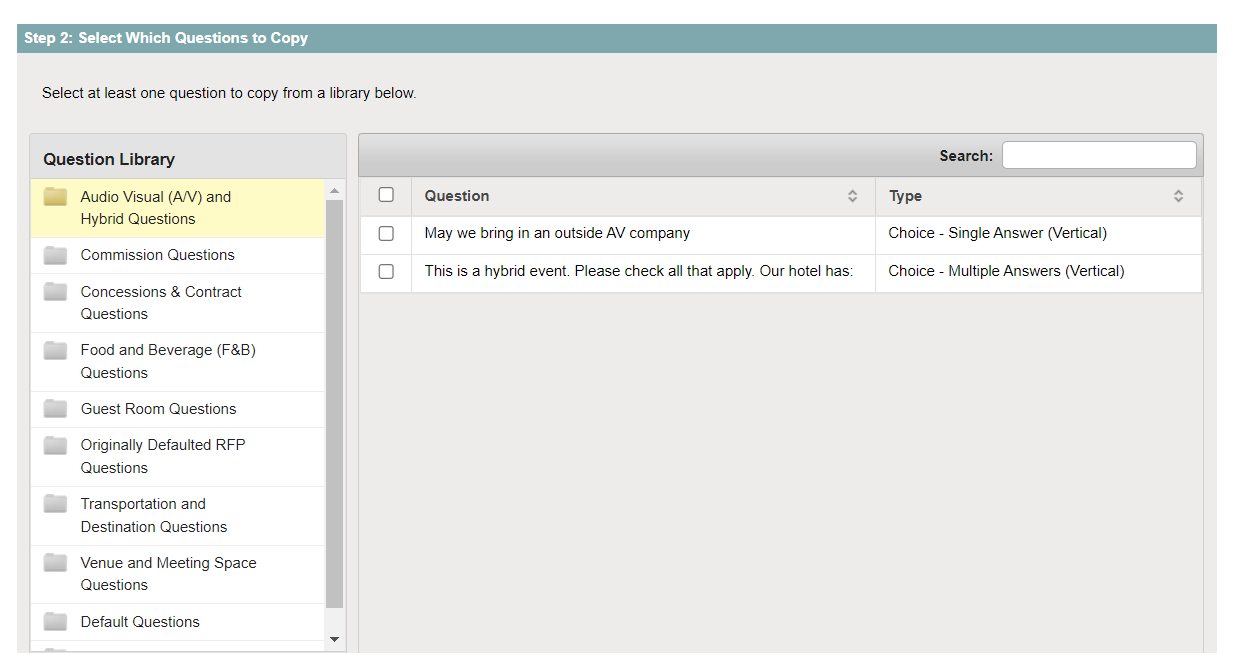Image resolution: width=1235 pixels, height=655 pixels.
Task: Click the scrollbar down arrow
Action: pyautogui.click(x=335, y=639)
